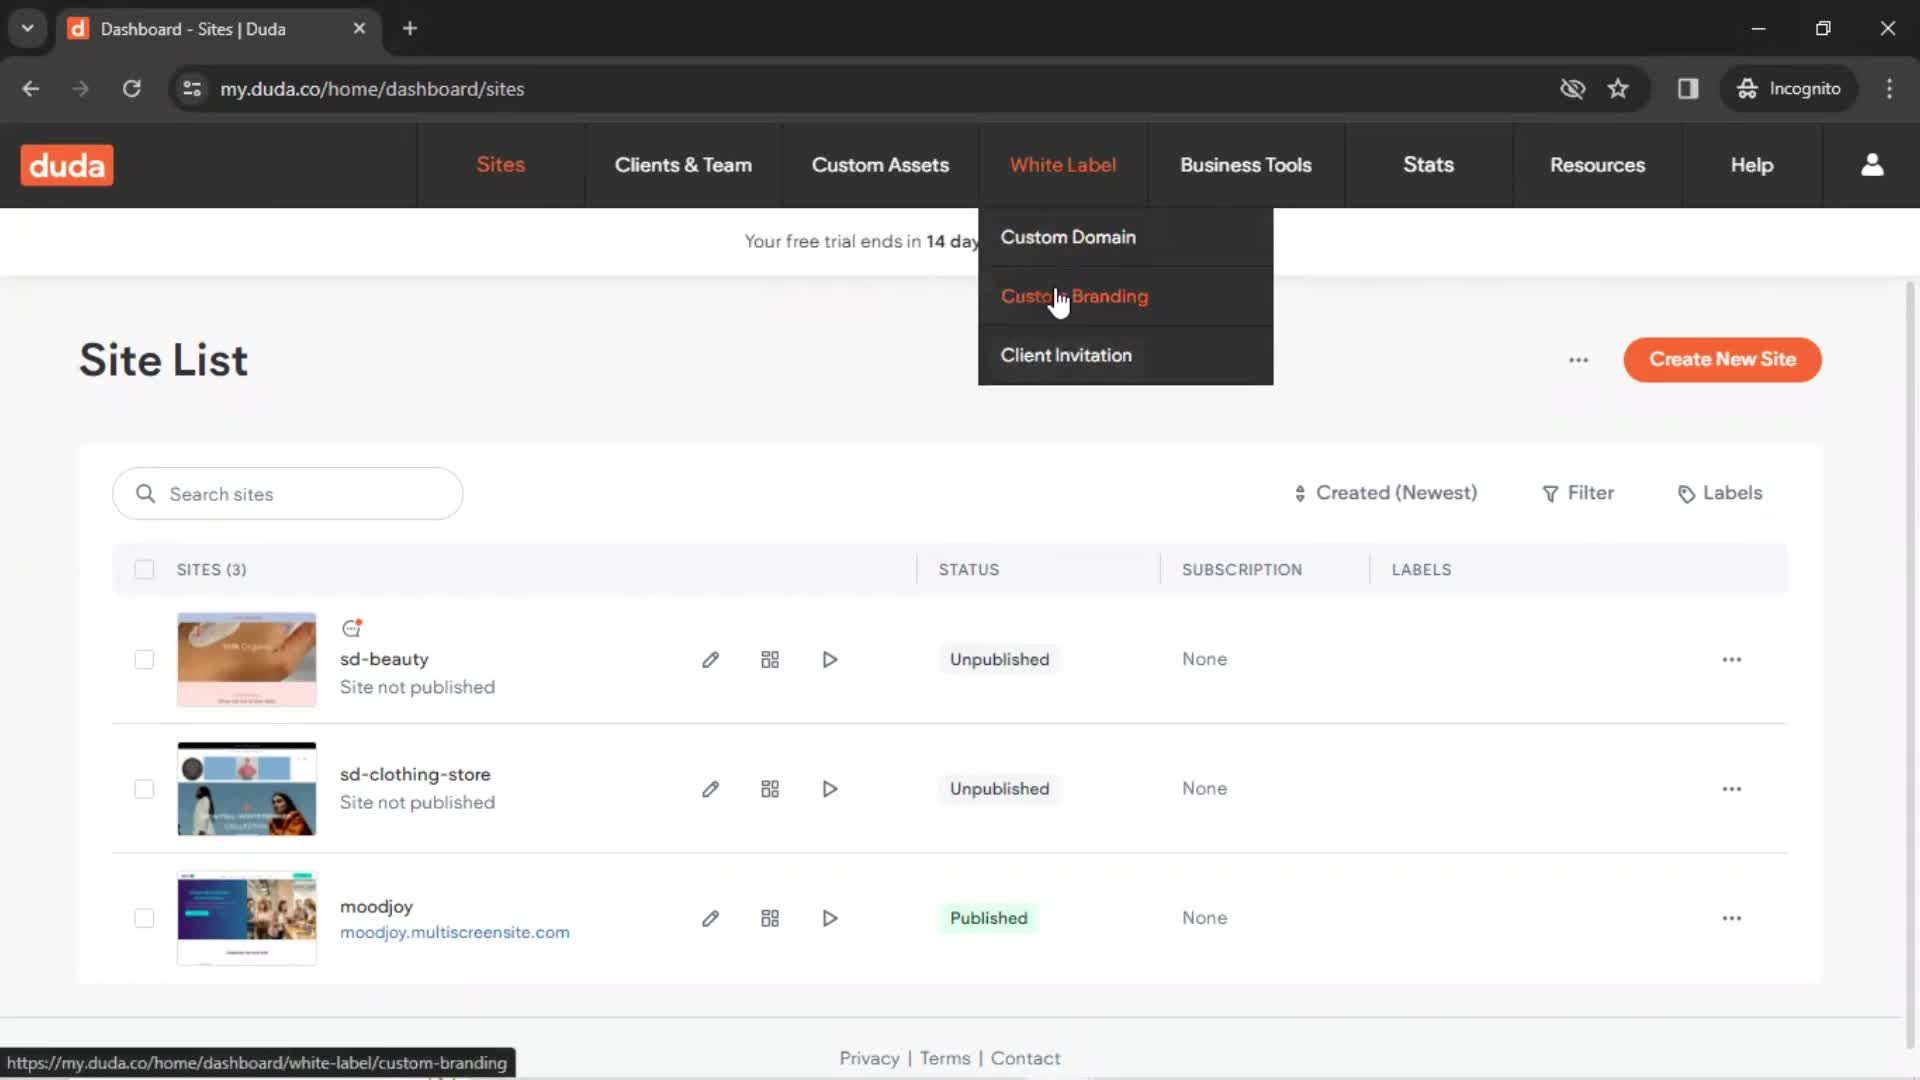Screen dimensions: 1920x1080
Task: Click the search magnifier icon
Action: click(x=146, y=494)
